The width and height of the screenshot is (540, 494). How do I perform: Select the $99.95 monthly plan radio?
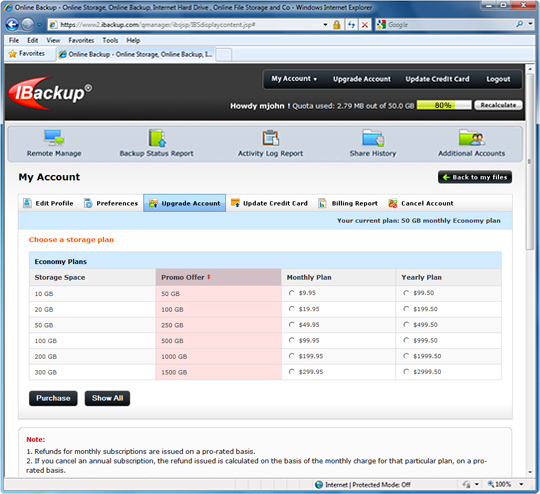pyautogui.click(x=292, y=340)
